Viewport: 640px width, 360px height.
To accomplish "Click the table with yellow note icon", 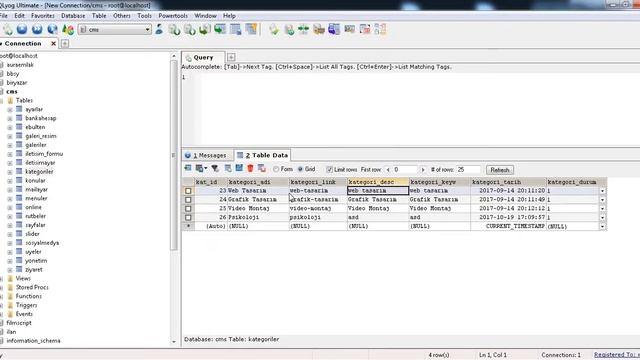I will pyautogui.click(x=251, y=29).
